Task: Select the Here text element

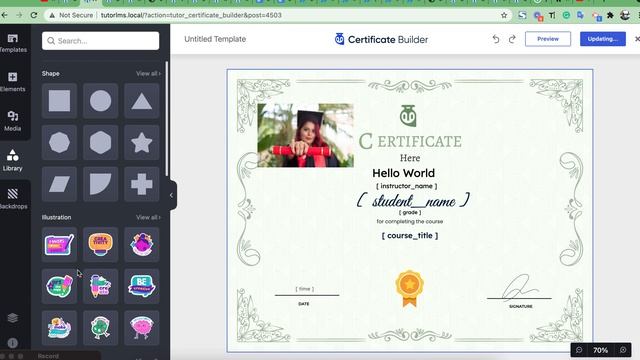Action: 410,158
